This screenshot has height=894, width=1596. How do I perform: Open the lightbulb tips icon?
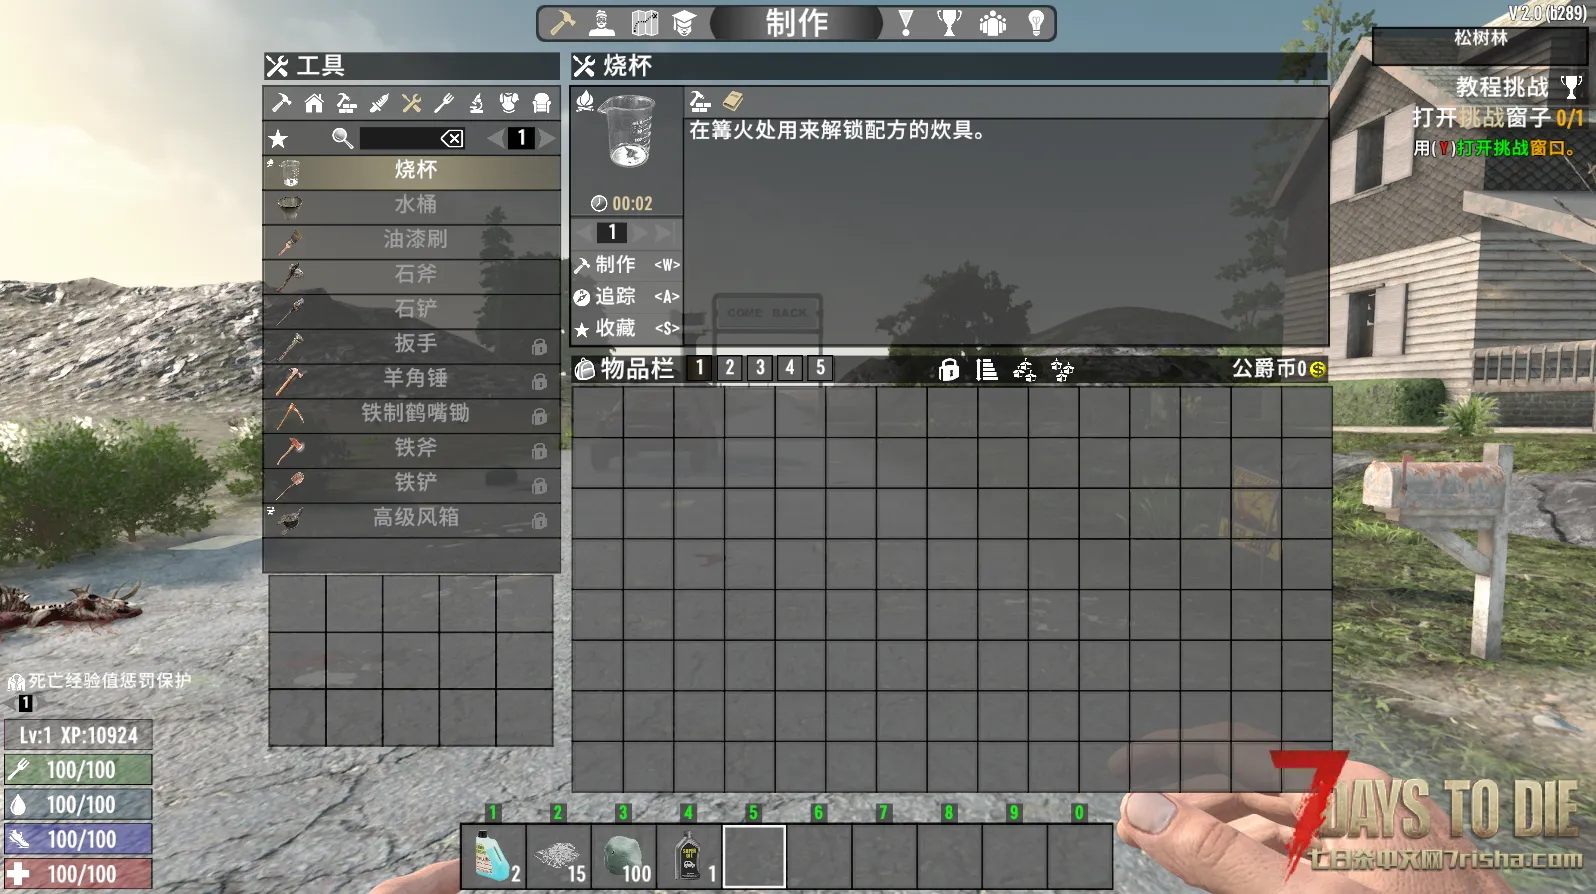1036,22
